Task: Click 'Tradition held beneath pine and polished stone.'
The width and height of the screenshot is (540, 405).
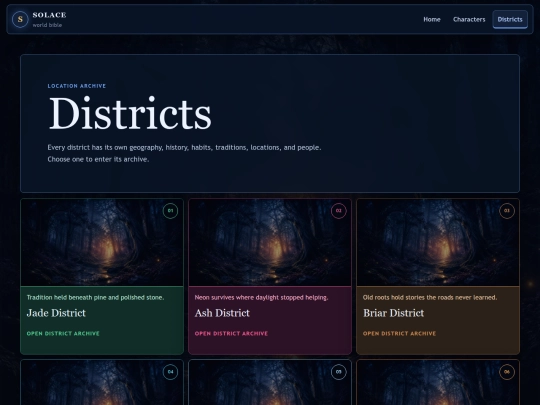Action: (x=95, y=298)
